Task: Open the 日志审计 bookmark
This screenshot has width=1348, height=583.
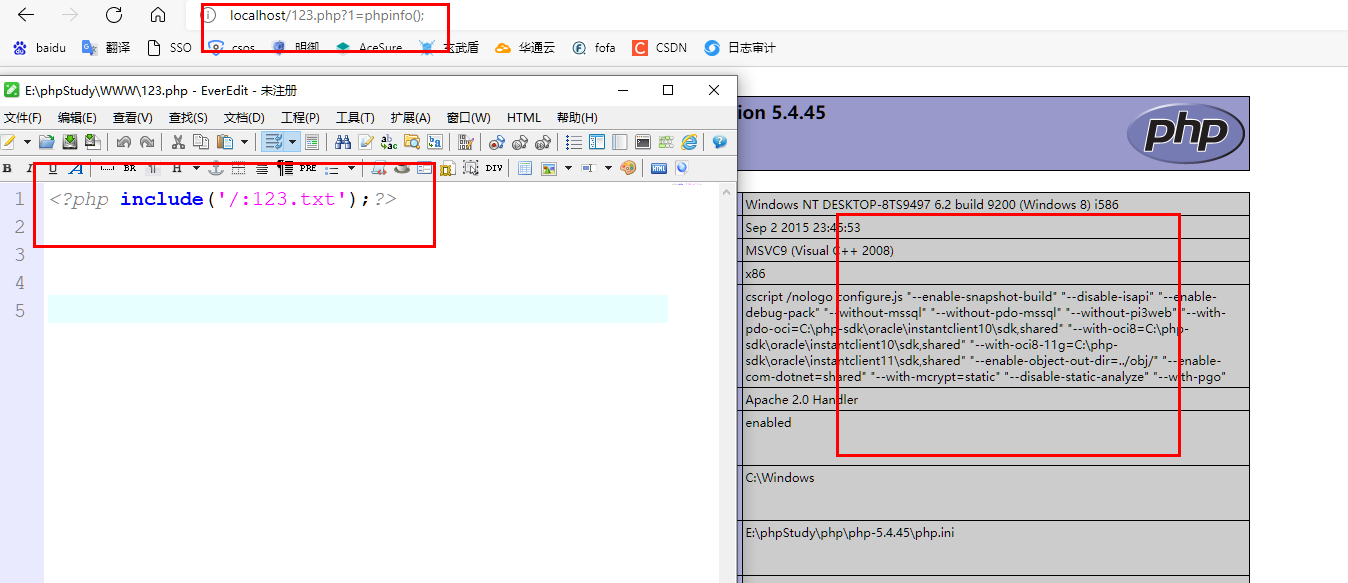Action: [740, 47]
